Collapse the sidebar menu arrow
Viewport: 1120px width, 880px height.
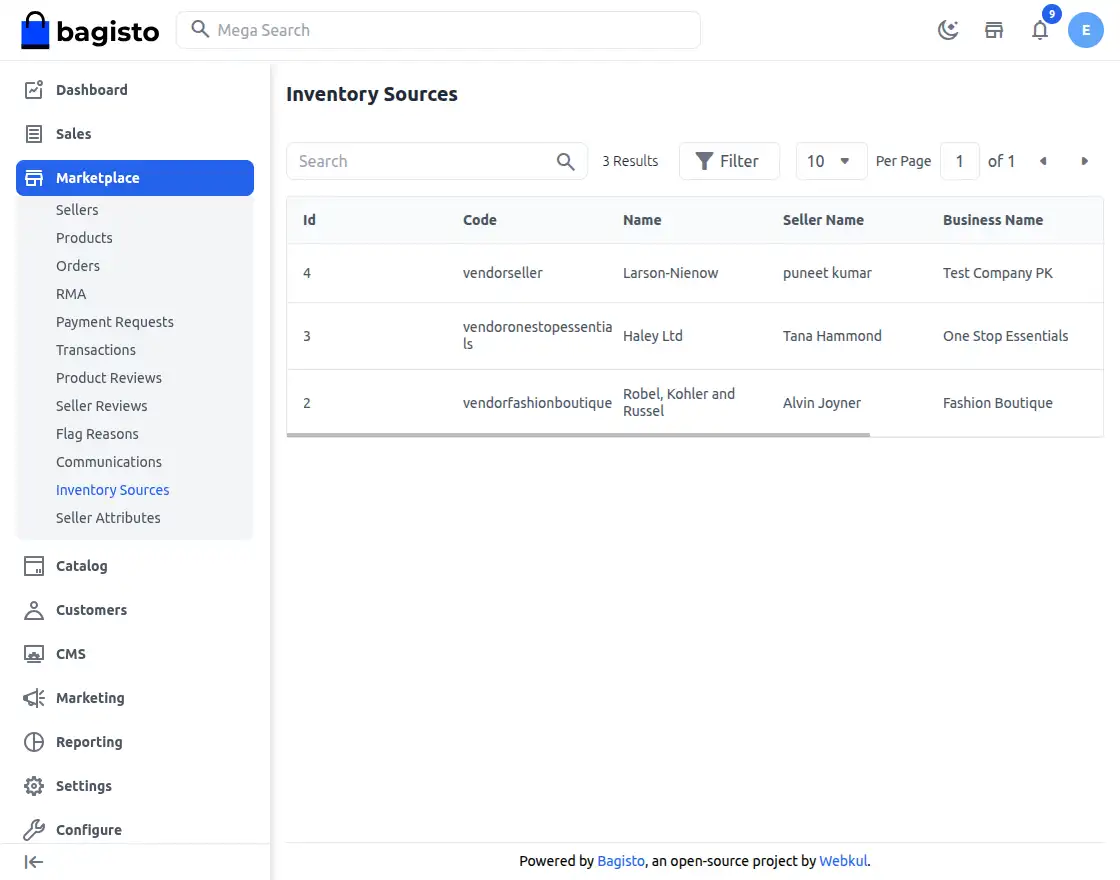click(34, 862)
